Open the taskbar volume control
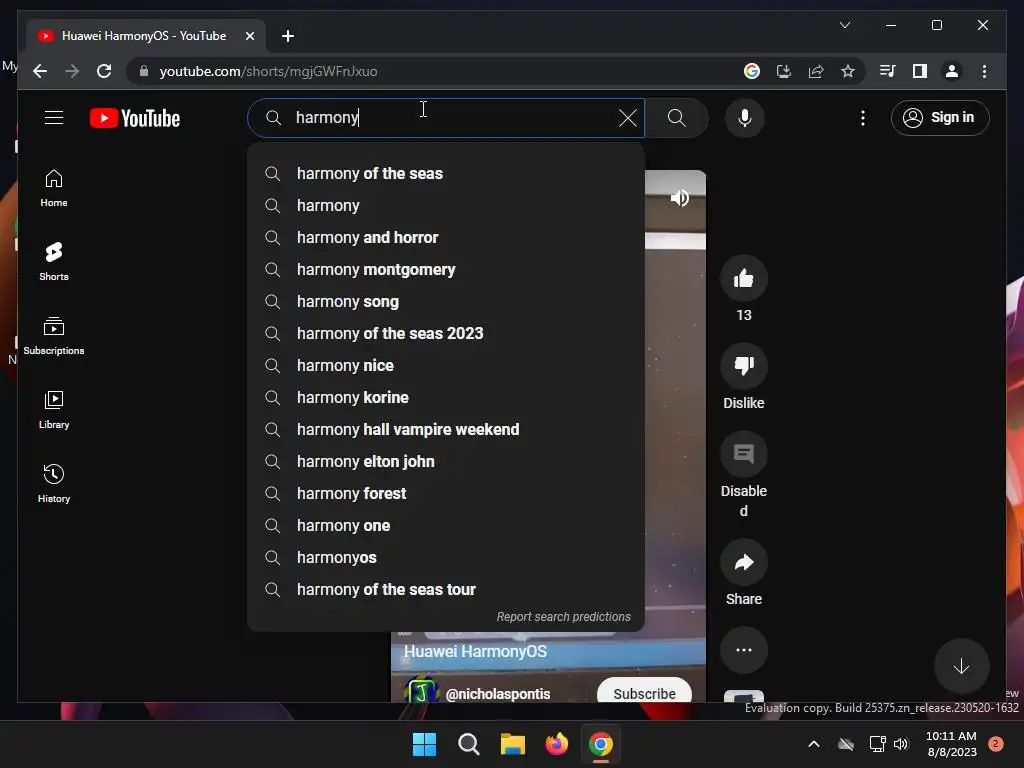Image resolution: width=1024 pixels, height=768 pixels. click(902, 744)
